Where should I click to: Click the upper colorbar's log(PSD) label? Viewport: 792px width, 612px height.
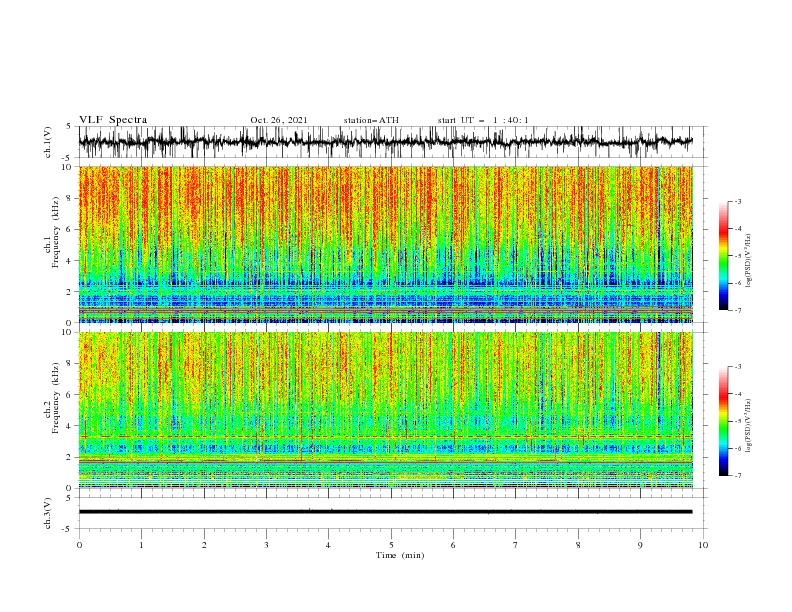tap(749, 261)
